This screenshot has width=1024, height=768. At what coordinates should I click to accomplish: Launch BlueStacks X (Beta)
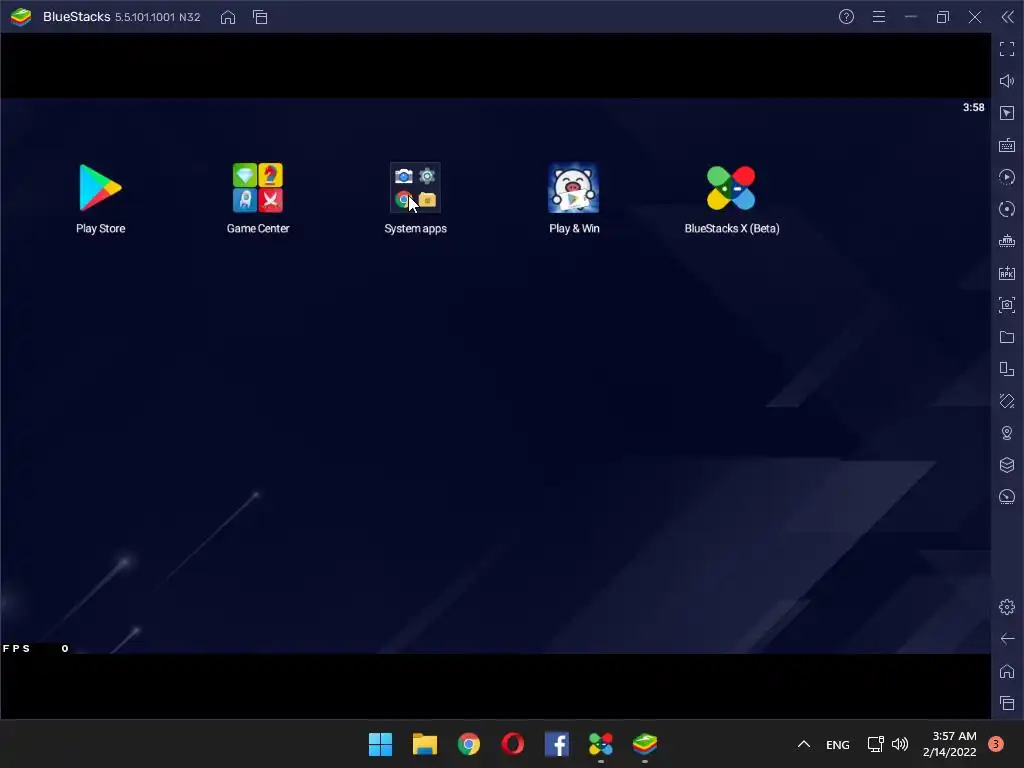coord(731,188)
